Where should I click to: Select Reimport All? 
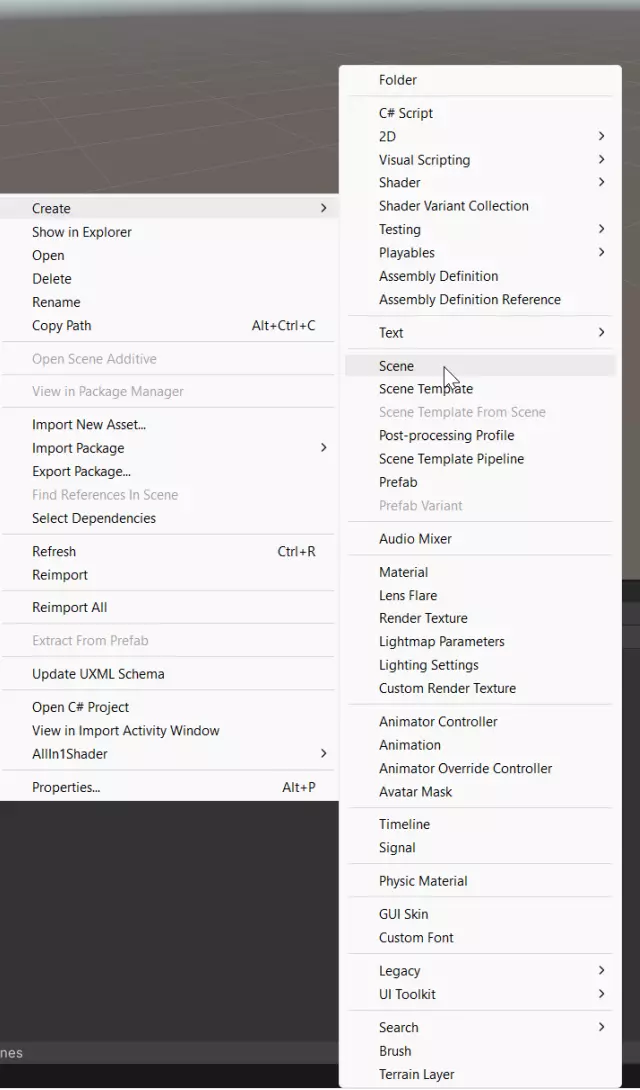pos(70,608)
